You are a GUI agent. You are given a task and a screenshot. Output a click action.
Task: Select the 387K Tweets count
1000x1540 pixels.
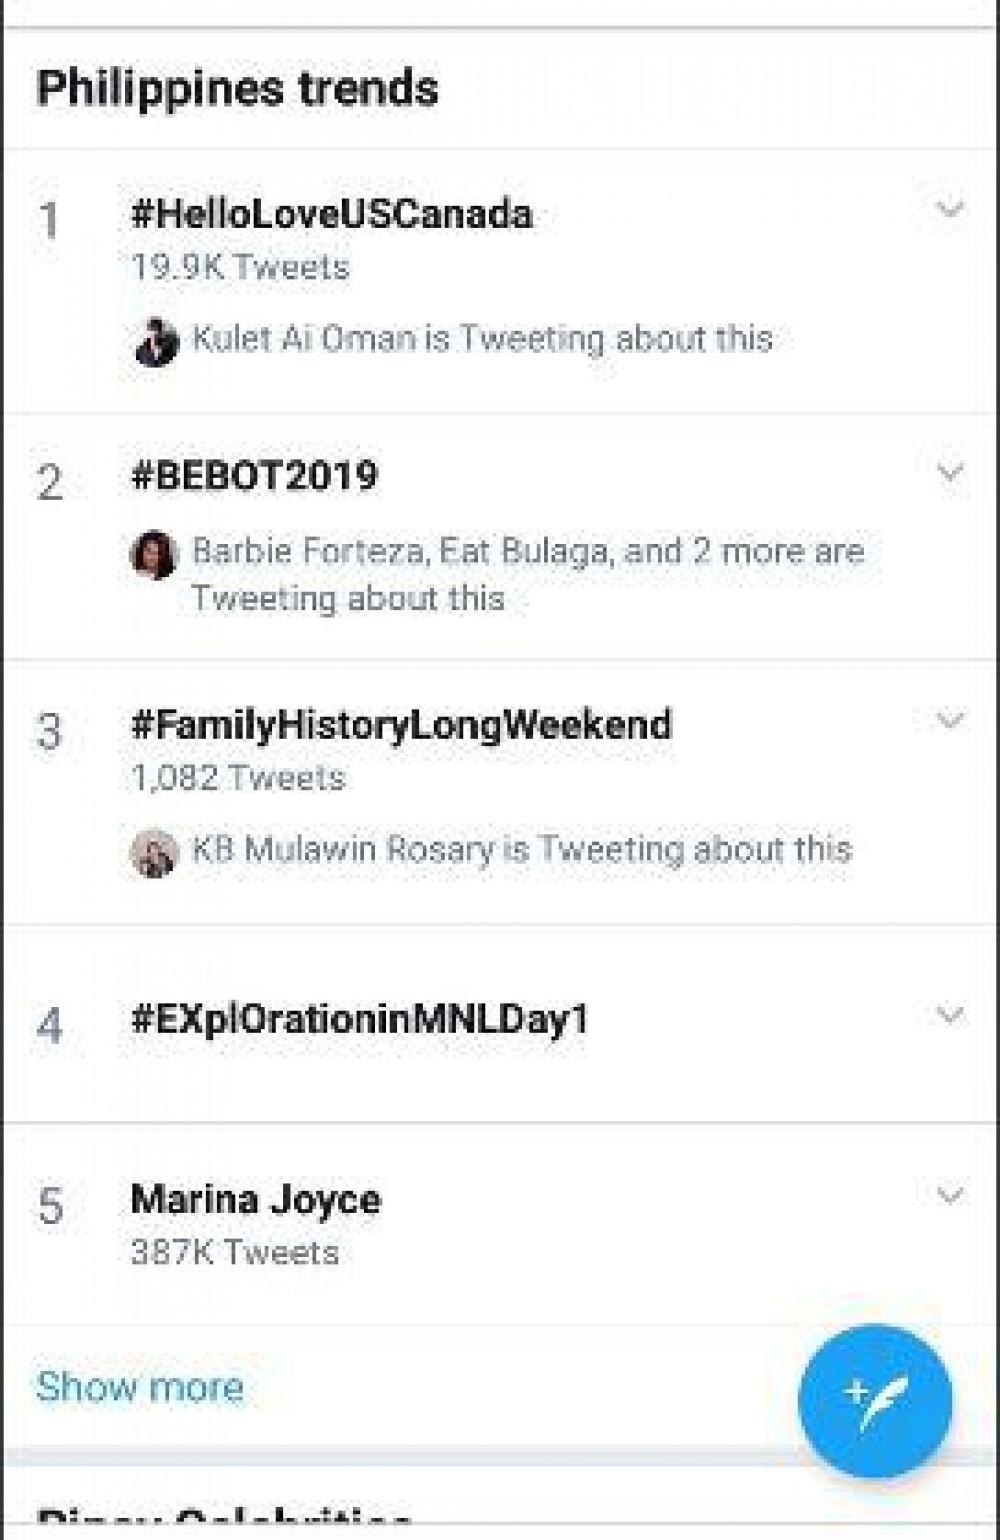pos(235,1252)
